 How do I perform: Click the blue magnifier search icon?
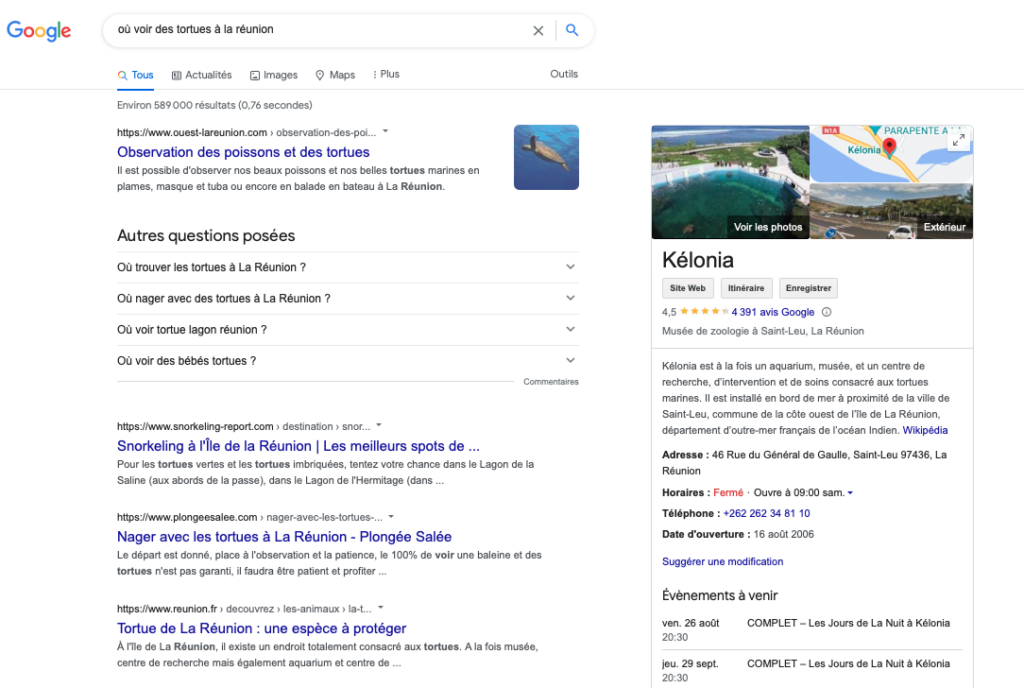tap(571, 30)
